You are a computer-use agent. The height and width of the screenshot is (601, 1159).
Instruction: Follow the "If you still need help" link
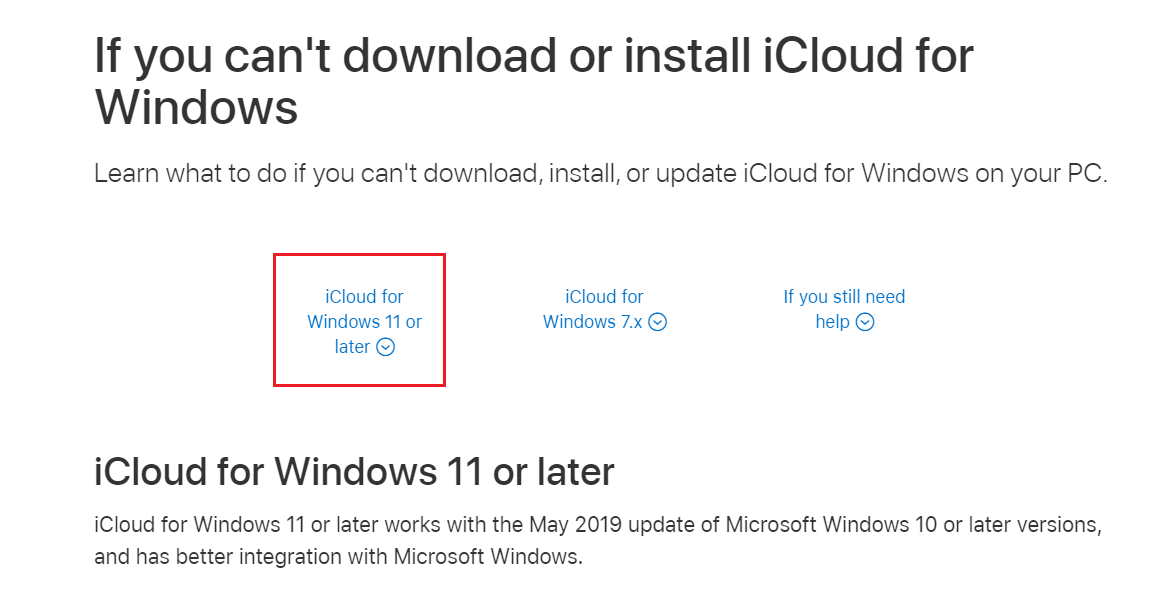(844, 309)
